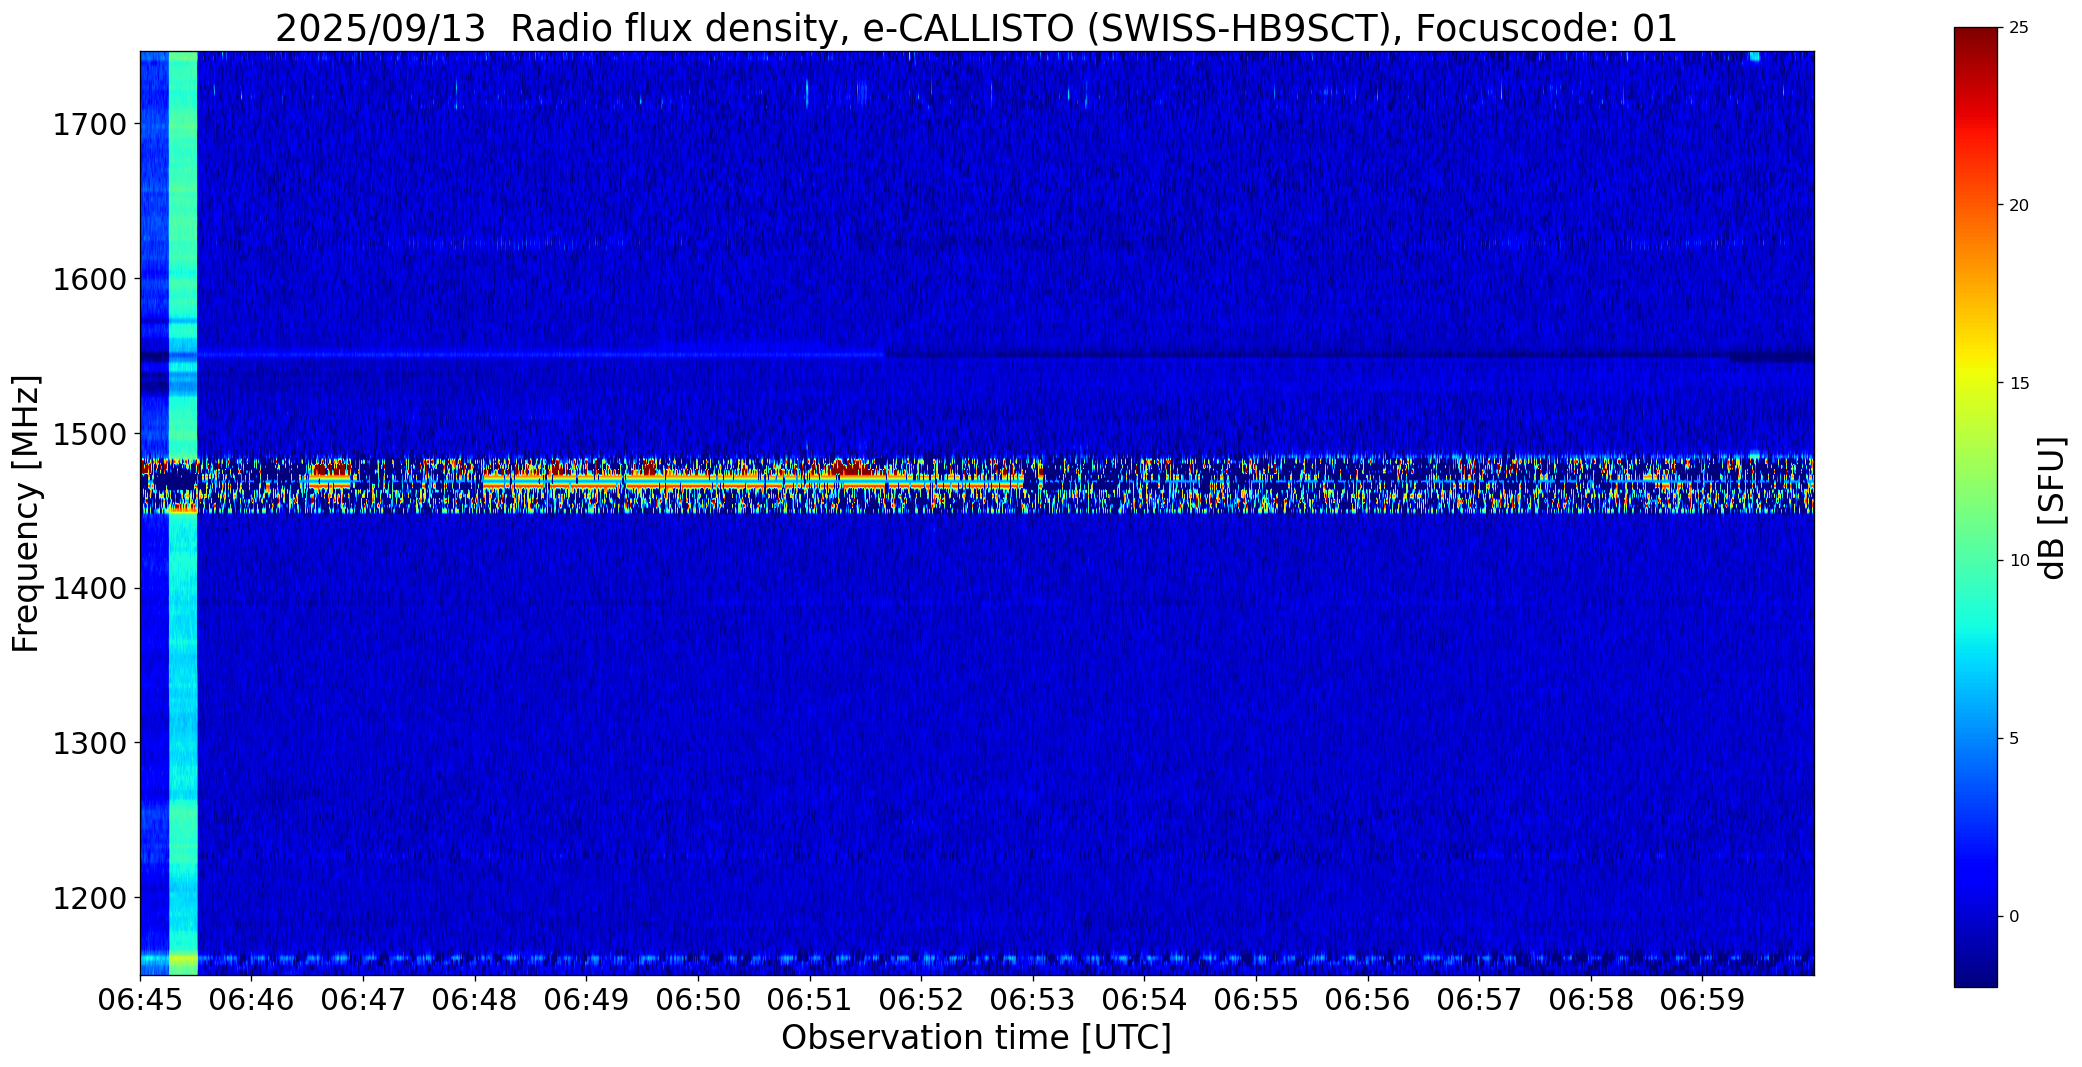2082x1067 pixels.
Task: Click the 06:50 time tick label
Action: [x=698, y=999]
